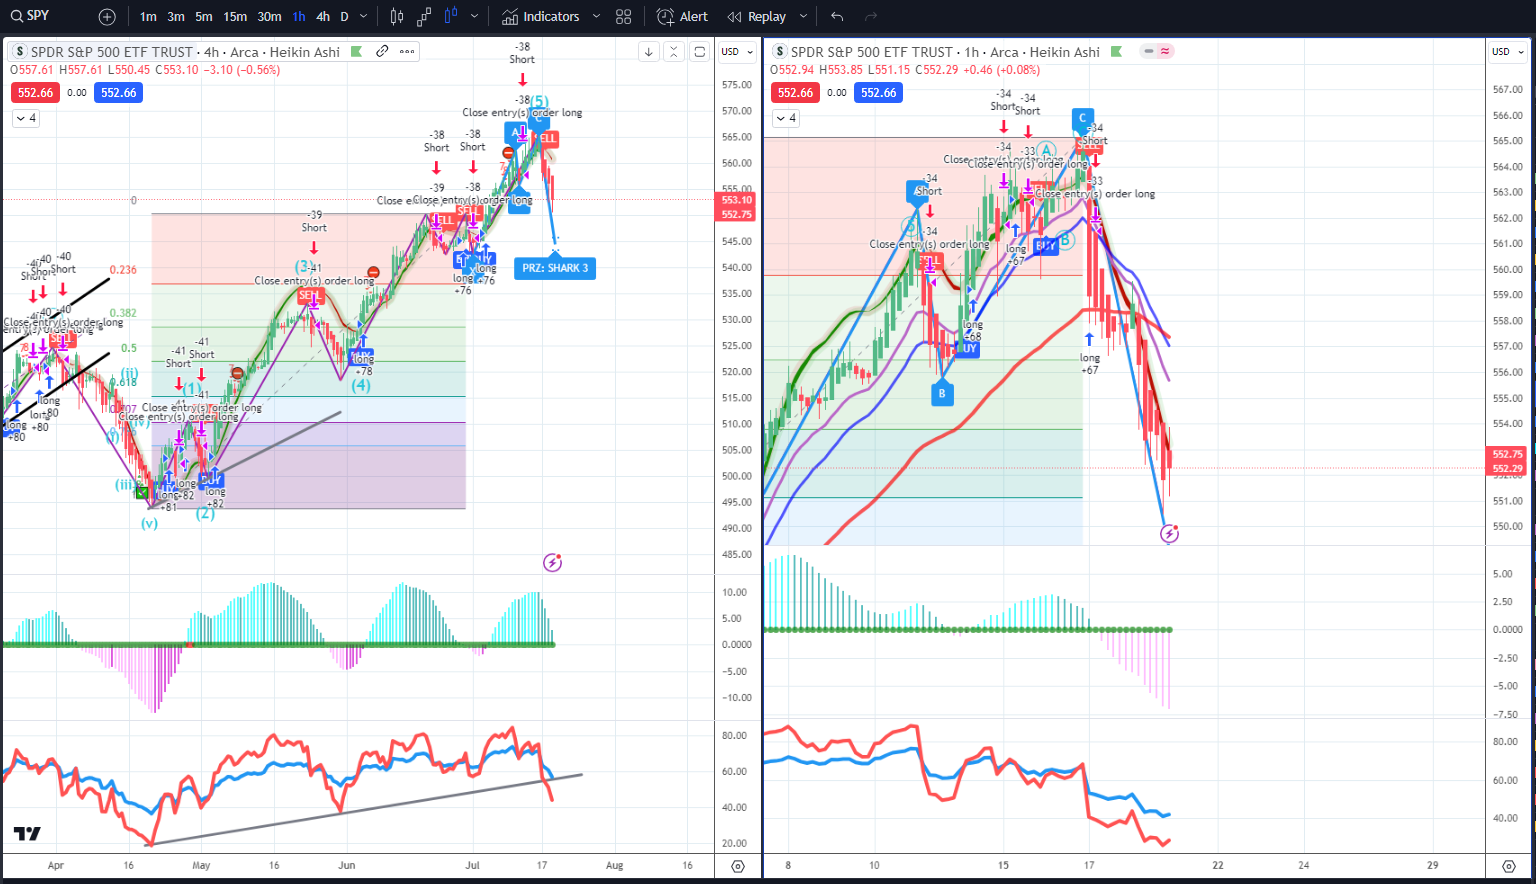This screenshot has height=884, width=1536.
Task: Expand the 4 indicators legend on 1h chart
Action: click(x=786, y=118)
